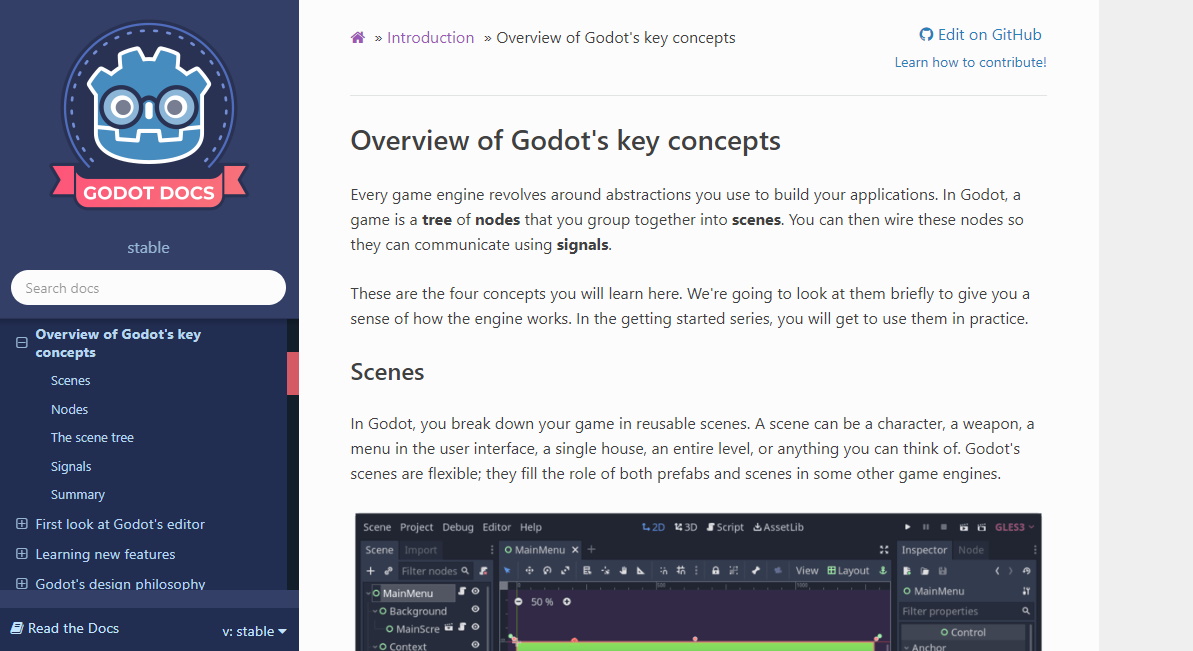Viewport: 1193px width, 651px height.
Task: Open the Scene menu in the editor screenshot
Action: click(x=379, y=527)
